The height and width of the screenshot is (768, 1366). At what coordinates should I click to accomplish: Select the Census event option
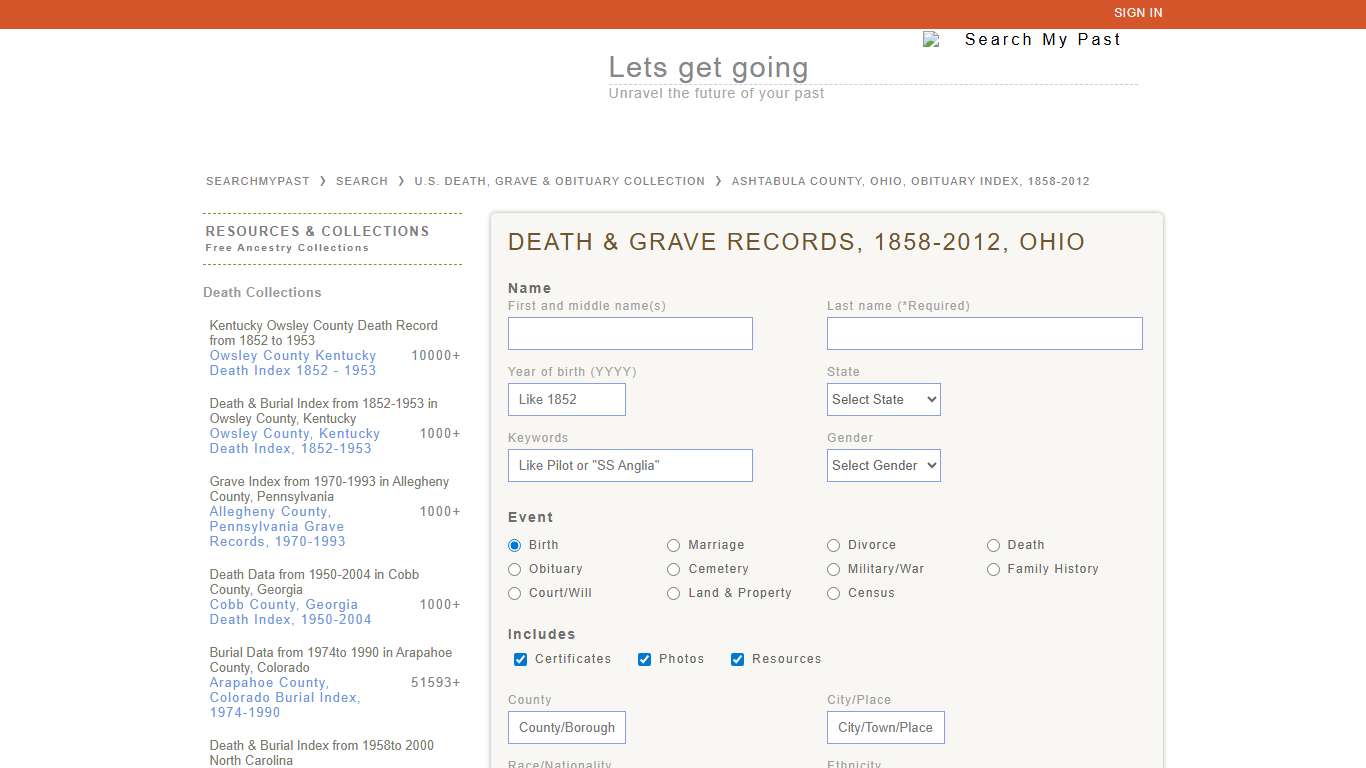(x=834, y=593)
